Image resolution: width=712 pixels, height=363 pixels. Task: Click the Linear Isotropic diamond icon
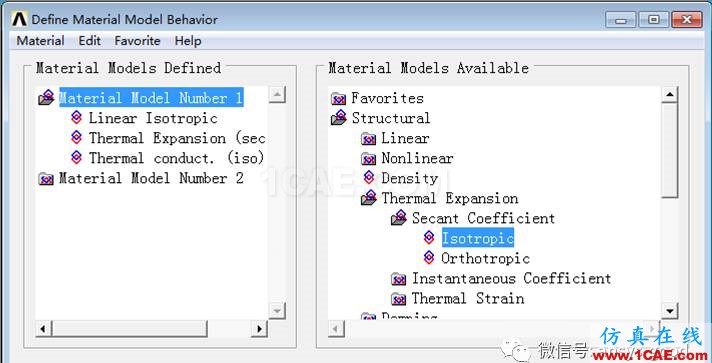76,118
